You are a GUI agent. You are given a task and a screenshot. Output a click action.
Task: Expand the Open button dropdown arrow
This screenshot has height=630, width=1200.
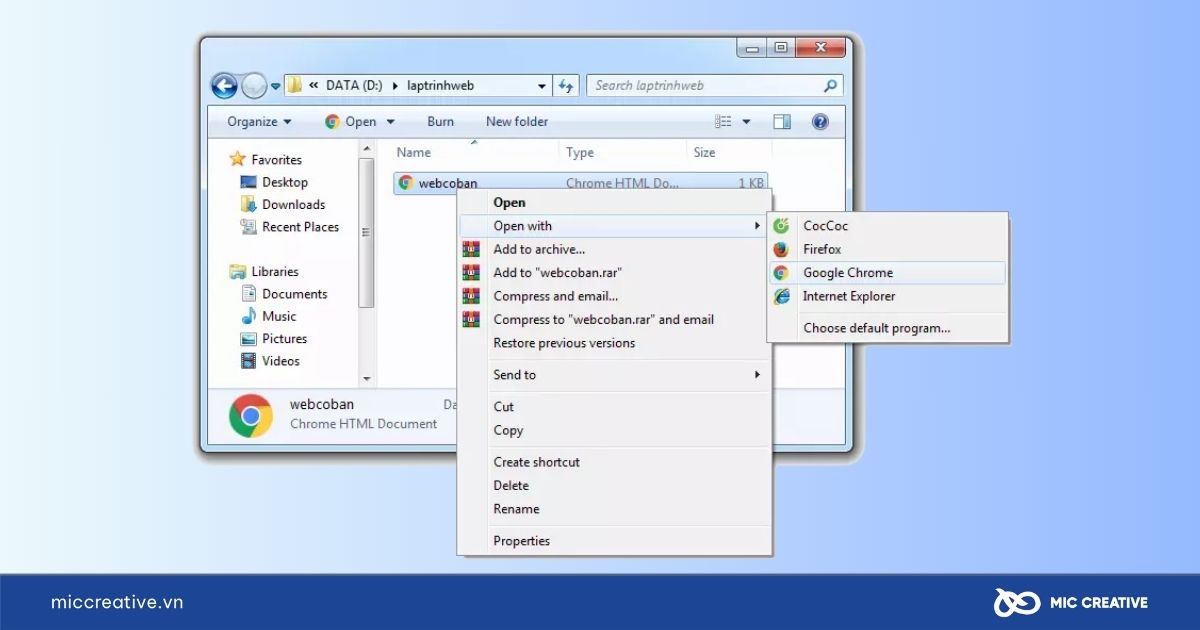click(390, 122)
